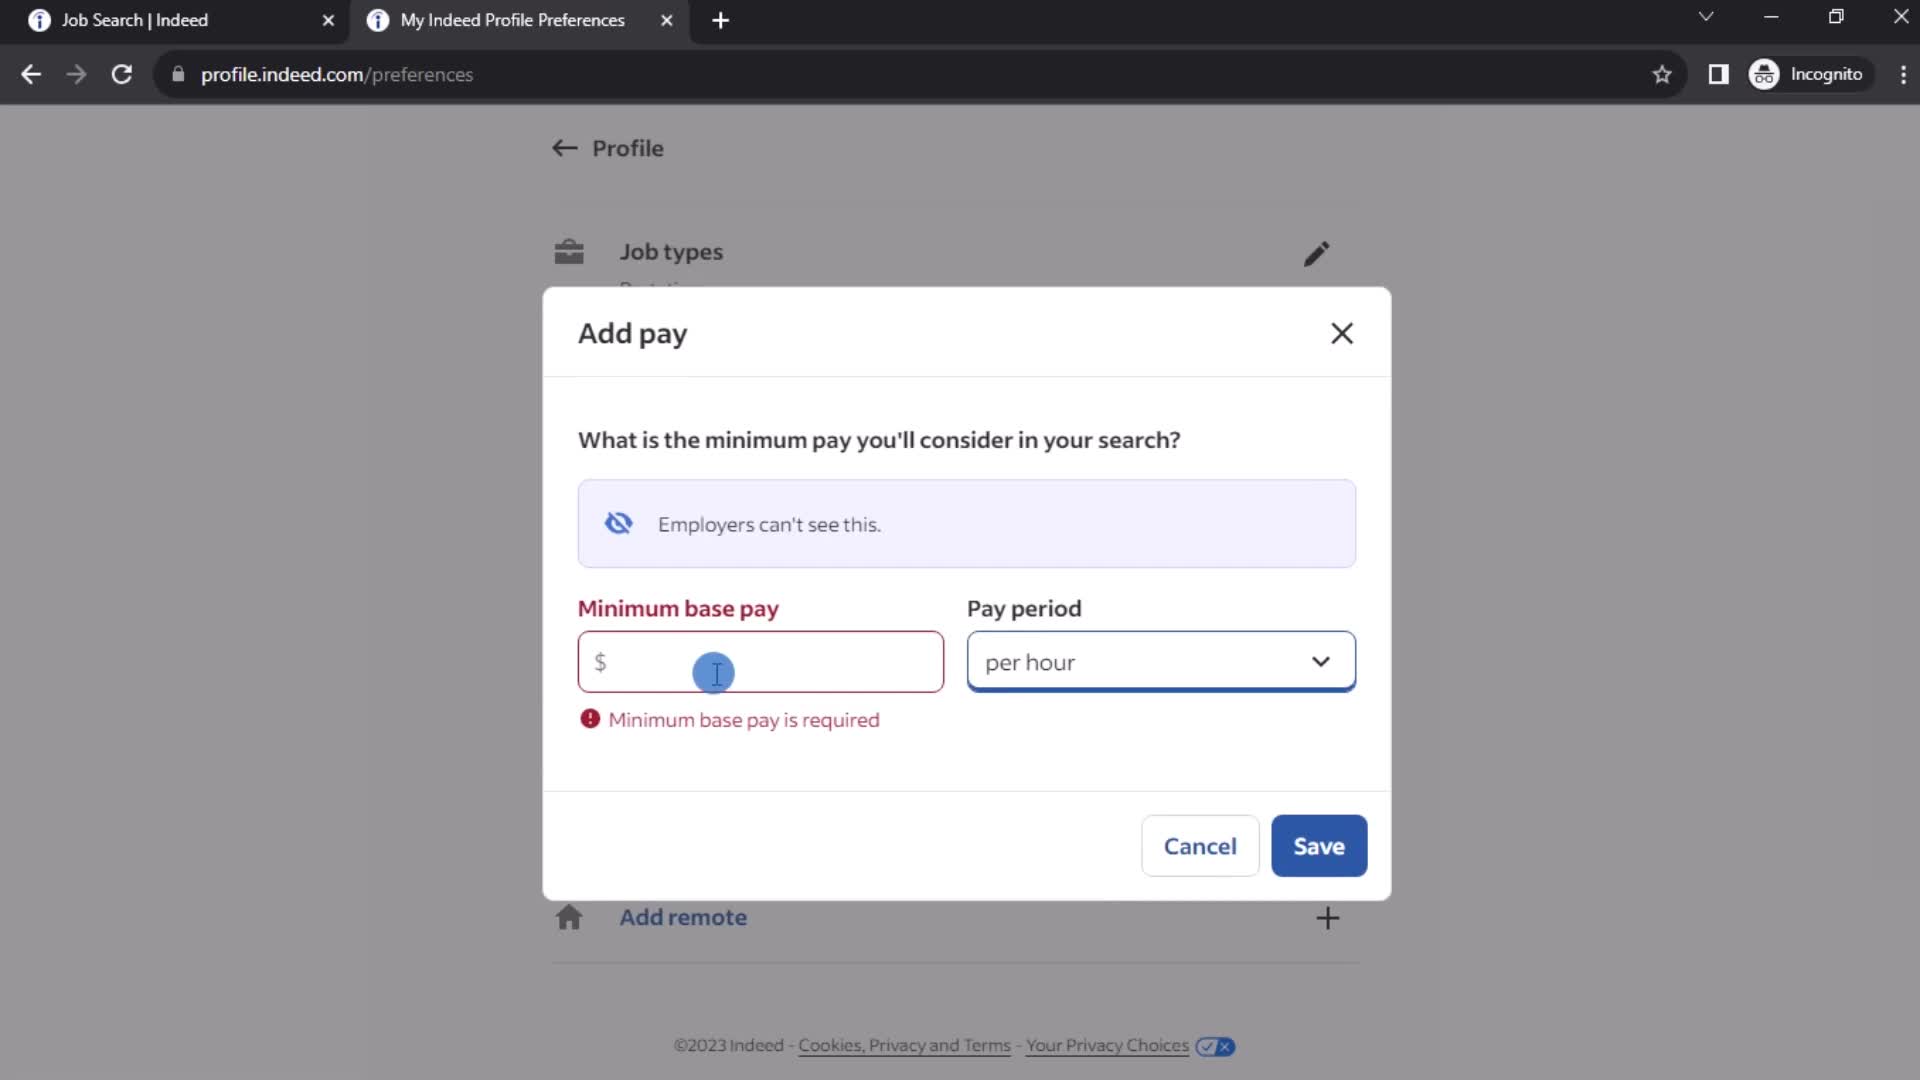Click the Add remote home icon

(x=568, y=918)
